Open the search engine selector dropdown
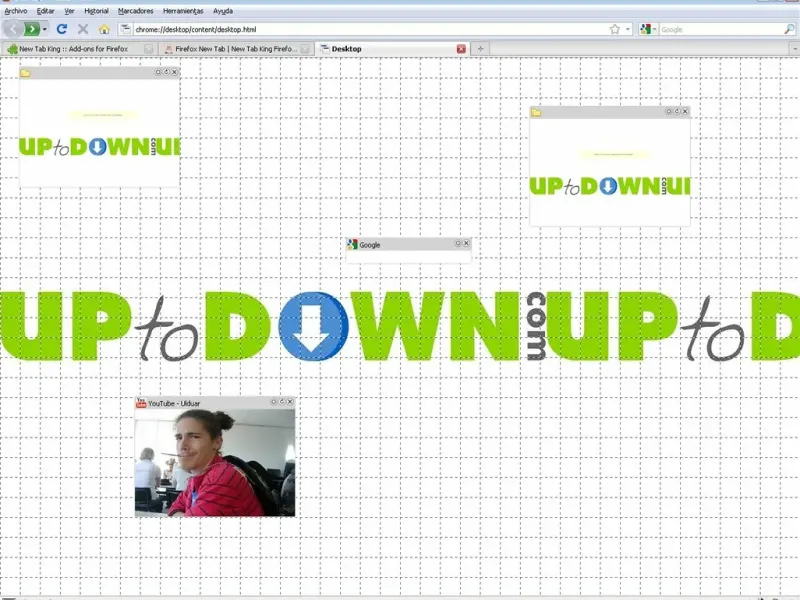The width and height of the screenshot is (800, 600). tap(648, 29)
